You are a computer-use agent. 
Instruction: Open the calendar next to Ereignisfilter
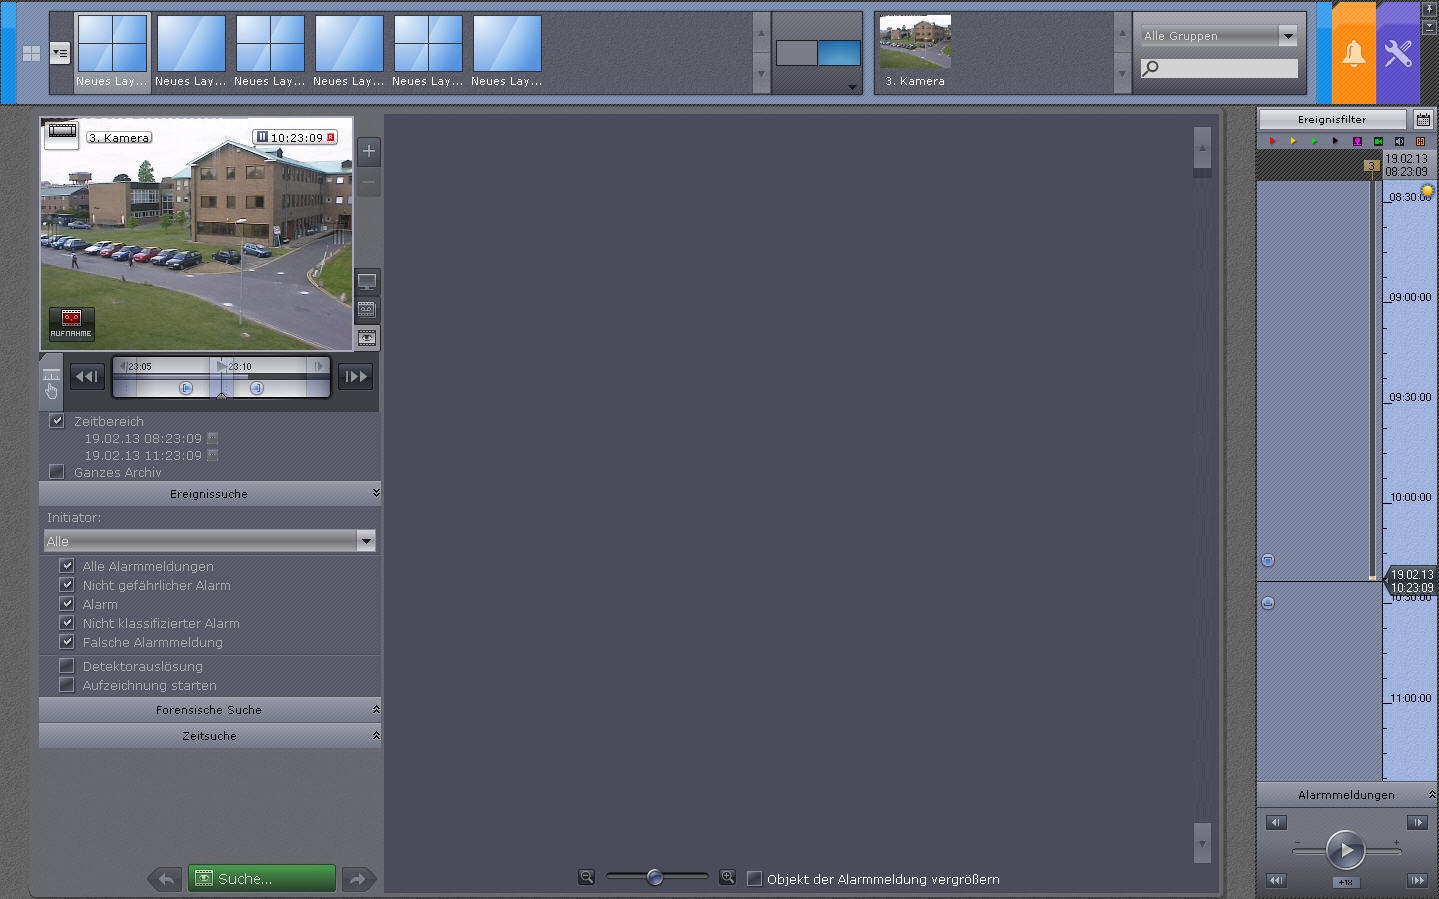[x=1423, y=119]
